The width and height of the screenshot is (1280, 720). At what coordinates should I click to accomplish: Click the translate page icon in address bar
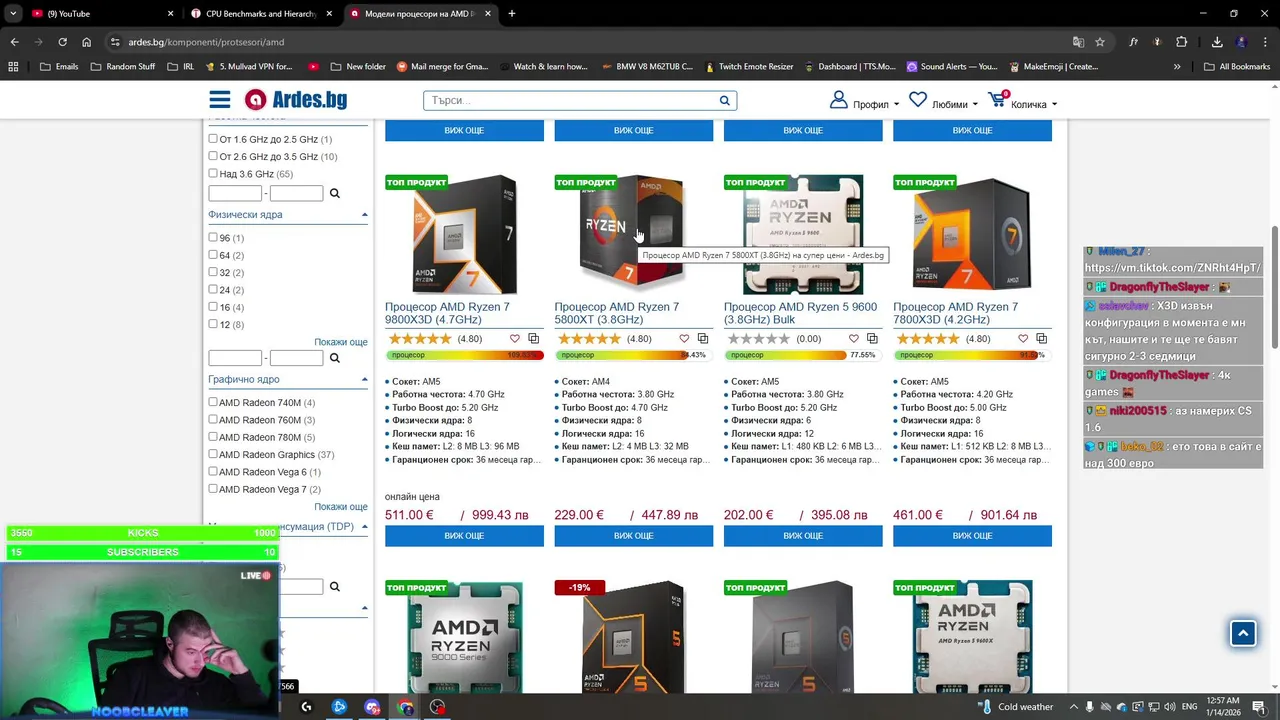click(1078, 42)
